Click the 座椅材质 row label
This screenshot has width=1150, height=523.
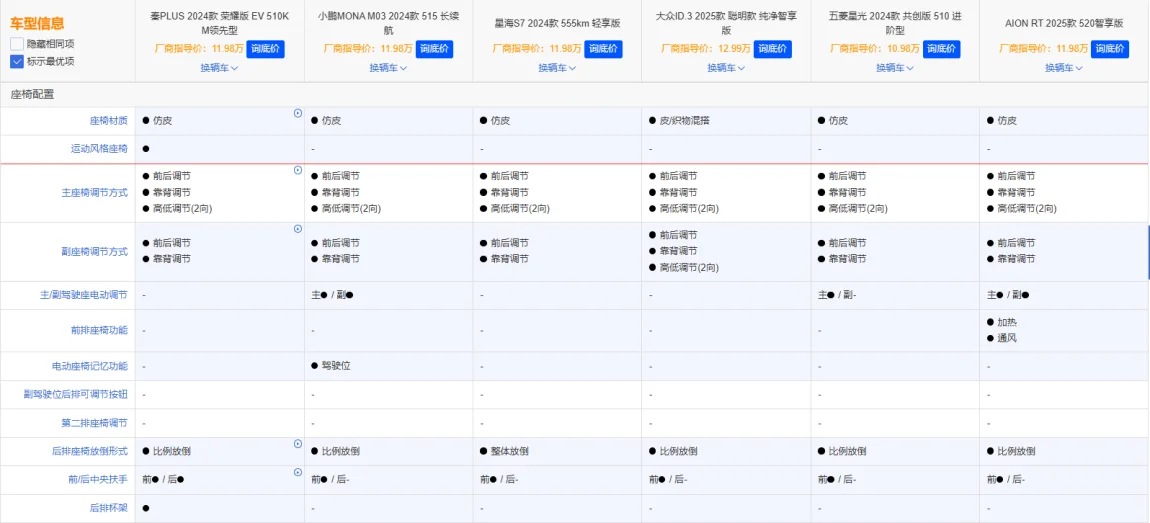108,120
